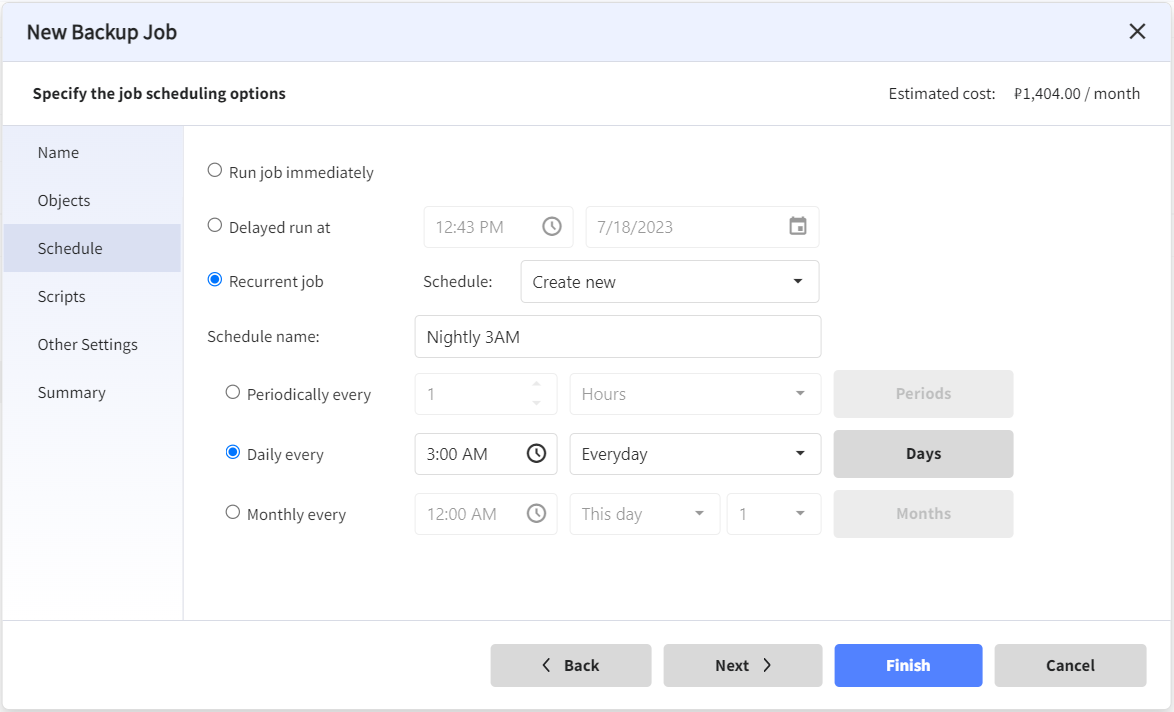Choose the Delayed run at radio button
The image size is (1174, 712).
coord(215,226)
